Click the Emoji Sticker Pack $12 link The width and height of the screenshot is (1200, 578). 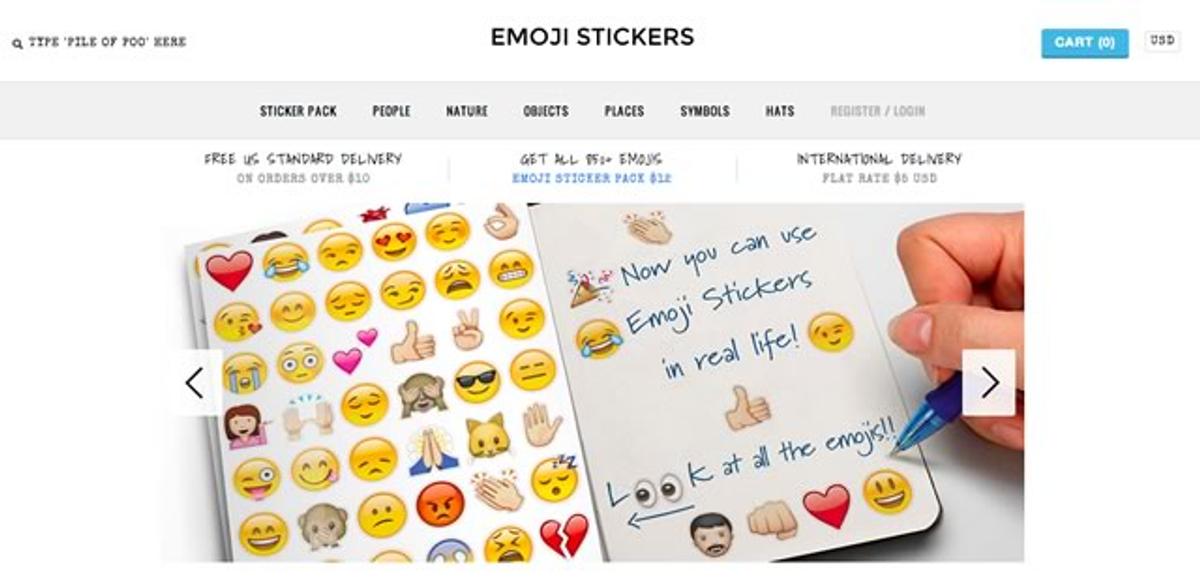pyautogui.click(x=592, y=179)
